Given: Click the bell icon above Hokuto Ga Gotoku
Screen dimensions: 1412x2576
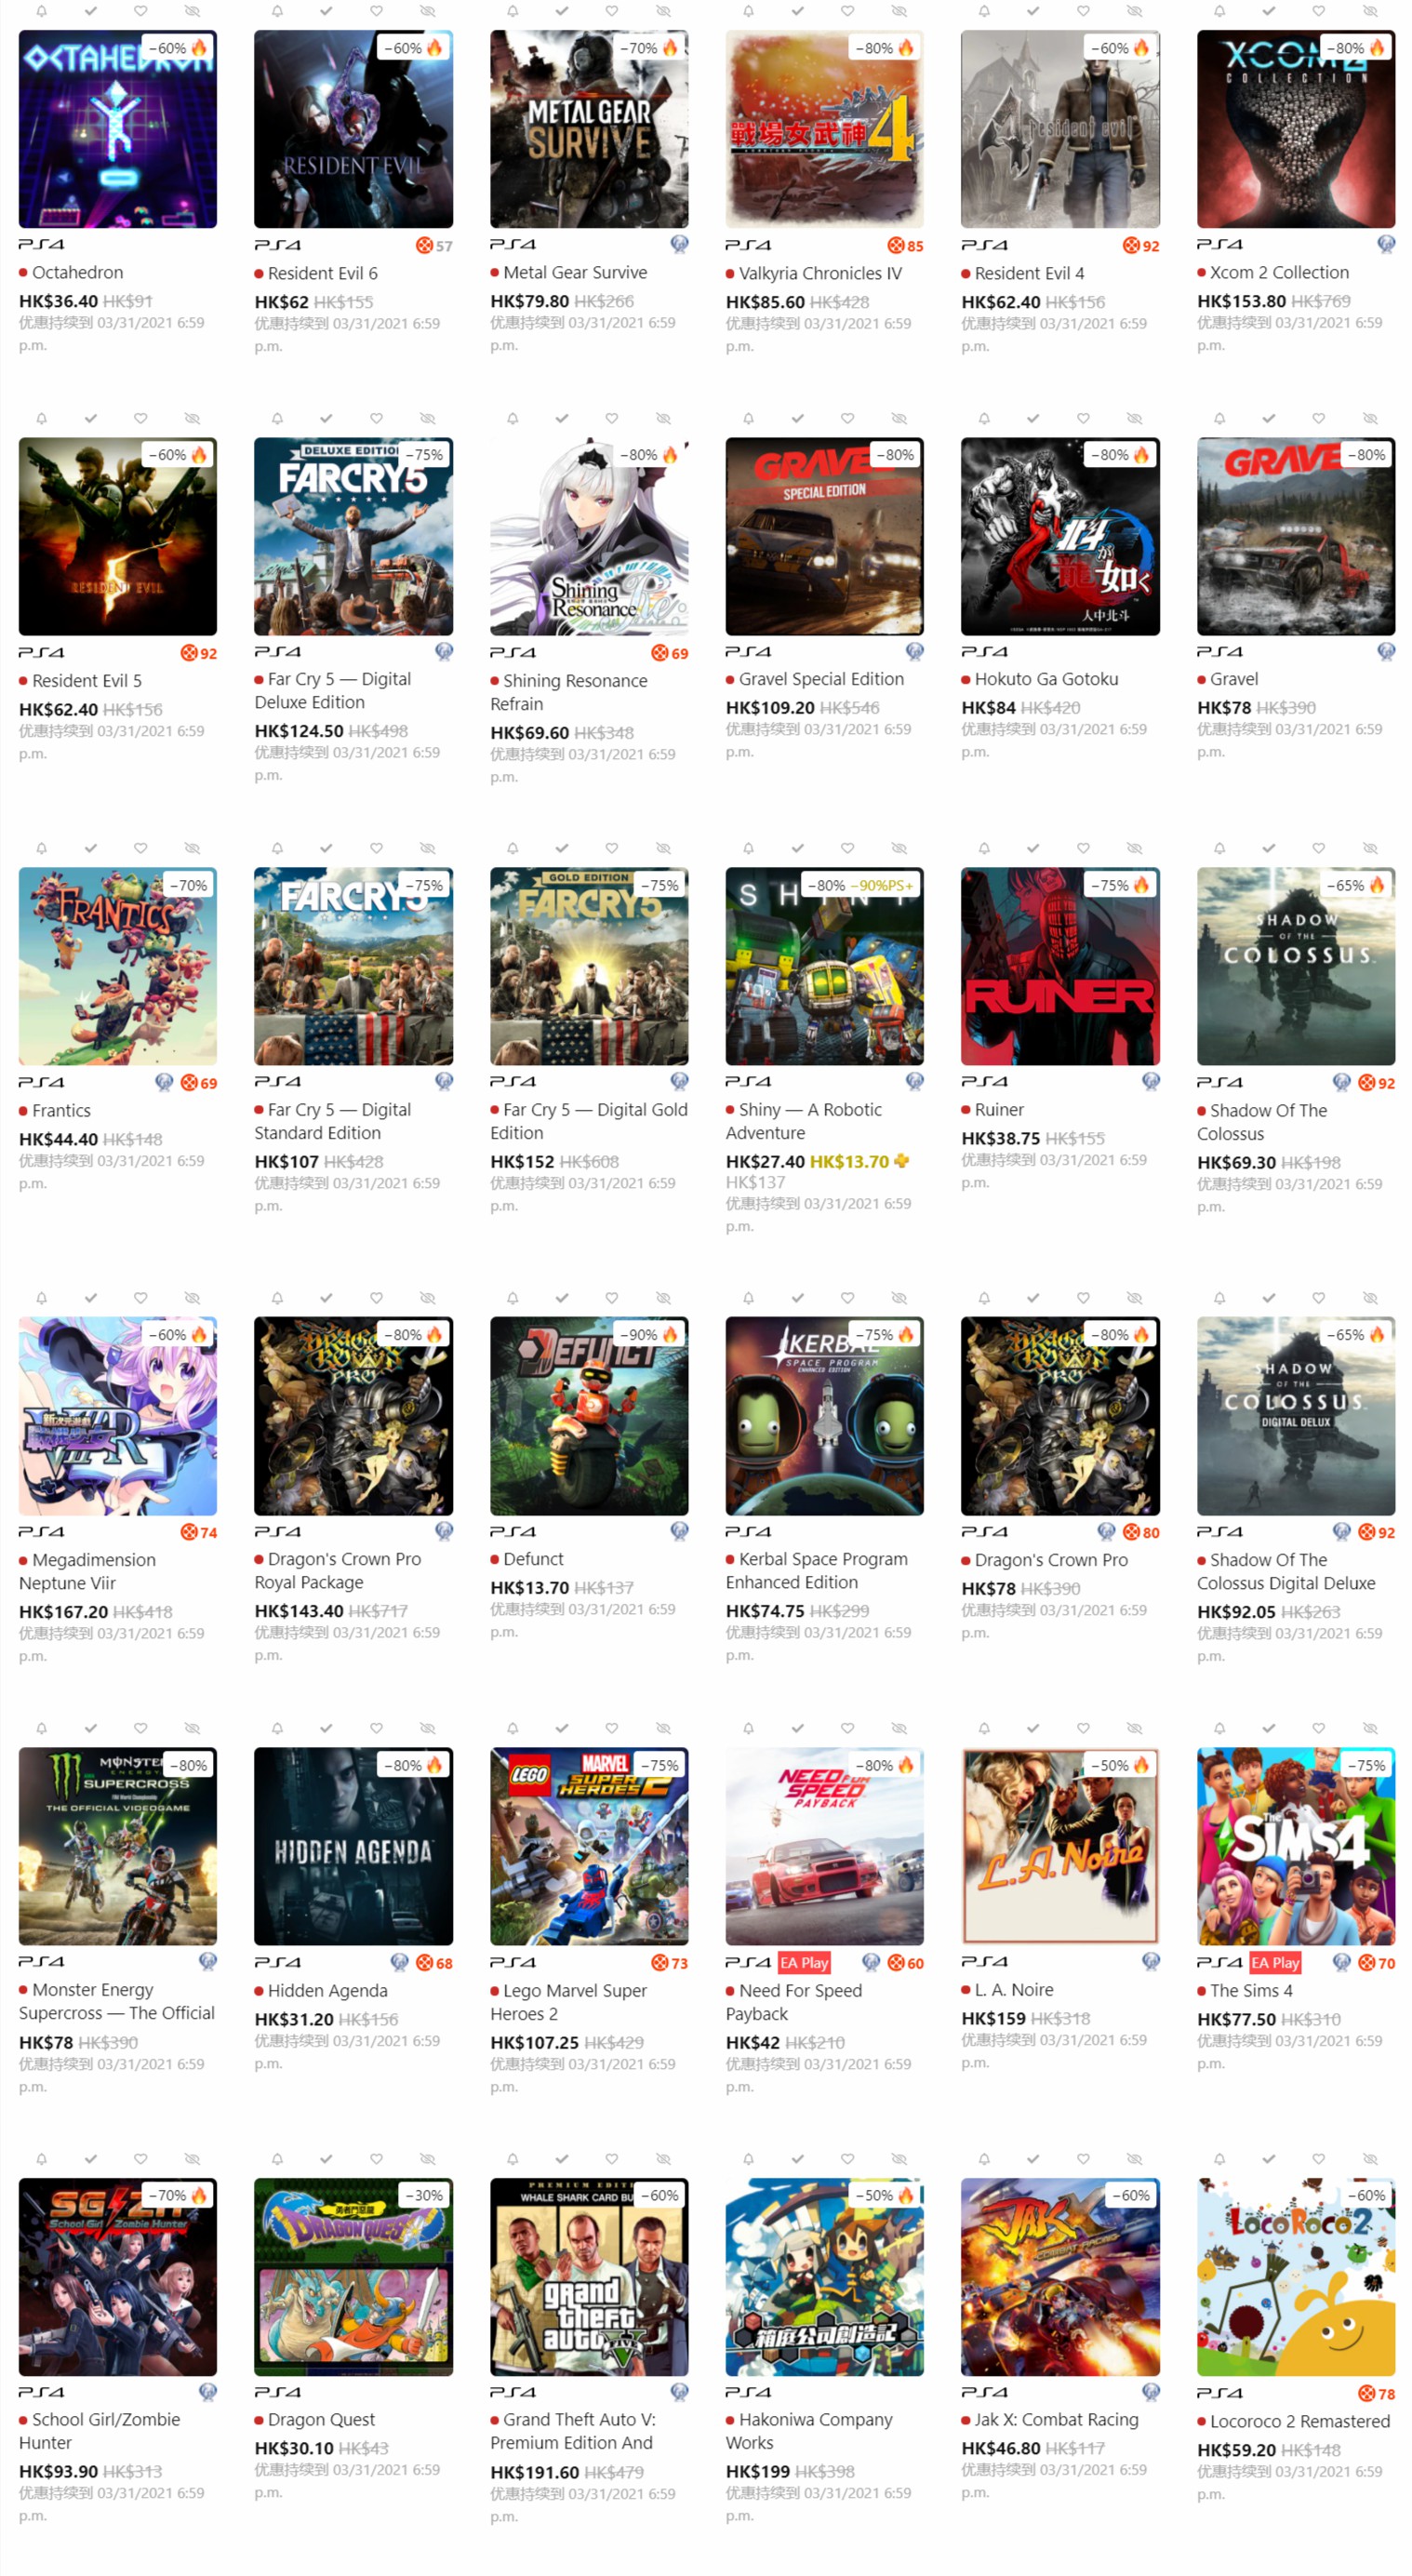Looking at the screenshot, I should [x=984, y=418].
